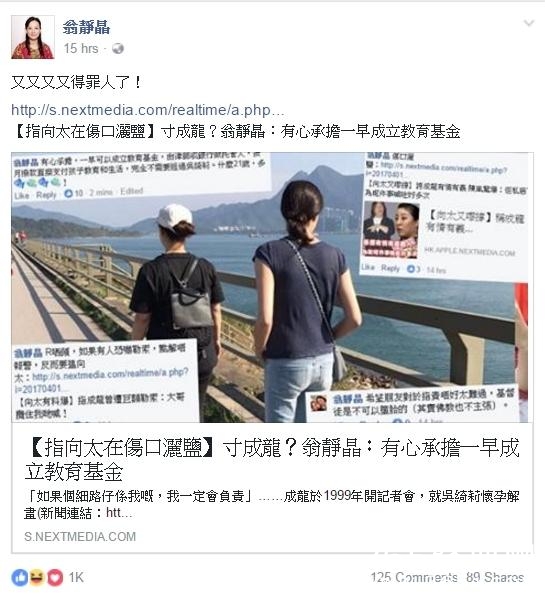This screenshot has width=545, height=597.
Task: Click the Haha laughing reaction icon
Action: pyautogui.click(x=37, y=578)
